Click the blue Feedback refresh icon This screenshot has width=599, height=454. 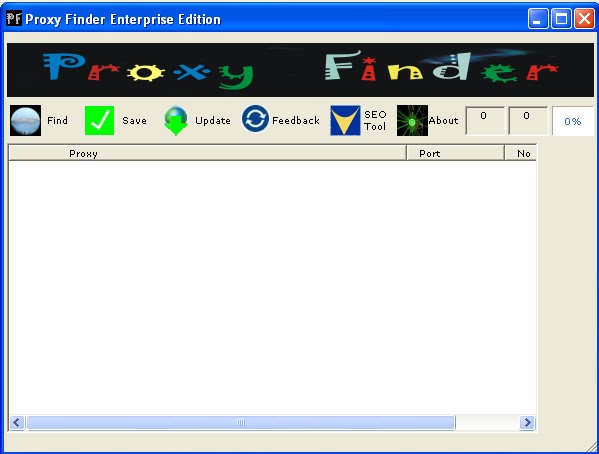[x=255, y=119]
